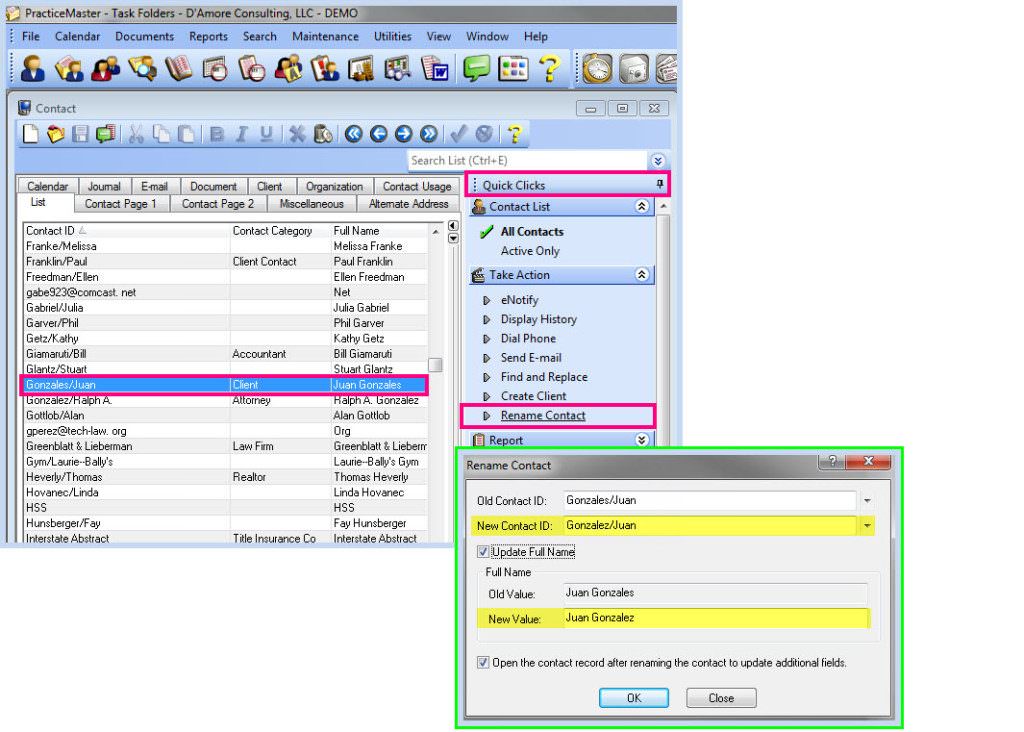Go to last record double-right arrow
This screenshot has height=732, width=1024.
pos(428,134)
